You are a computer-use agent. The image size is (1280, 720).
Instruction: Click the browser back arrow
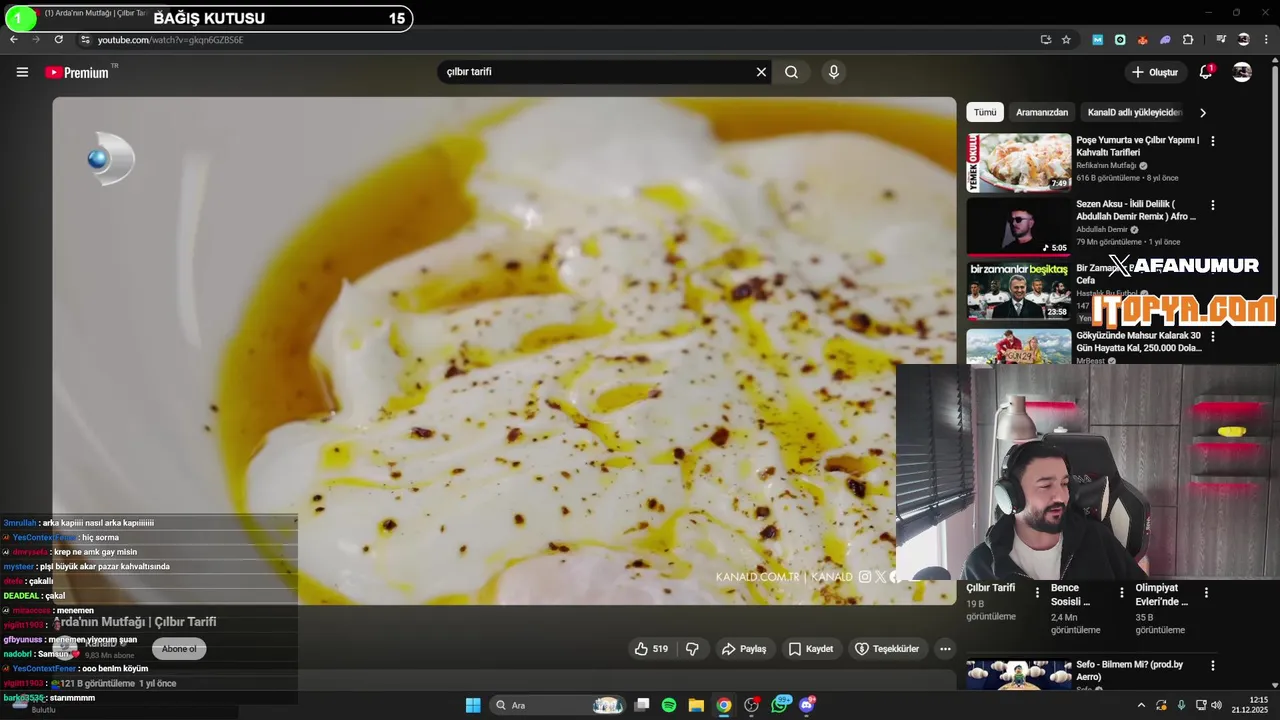point(14,40)
